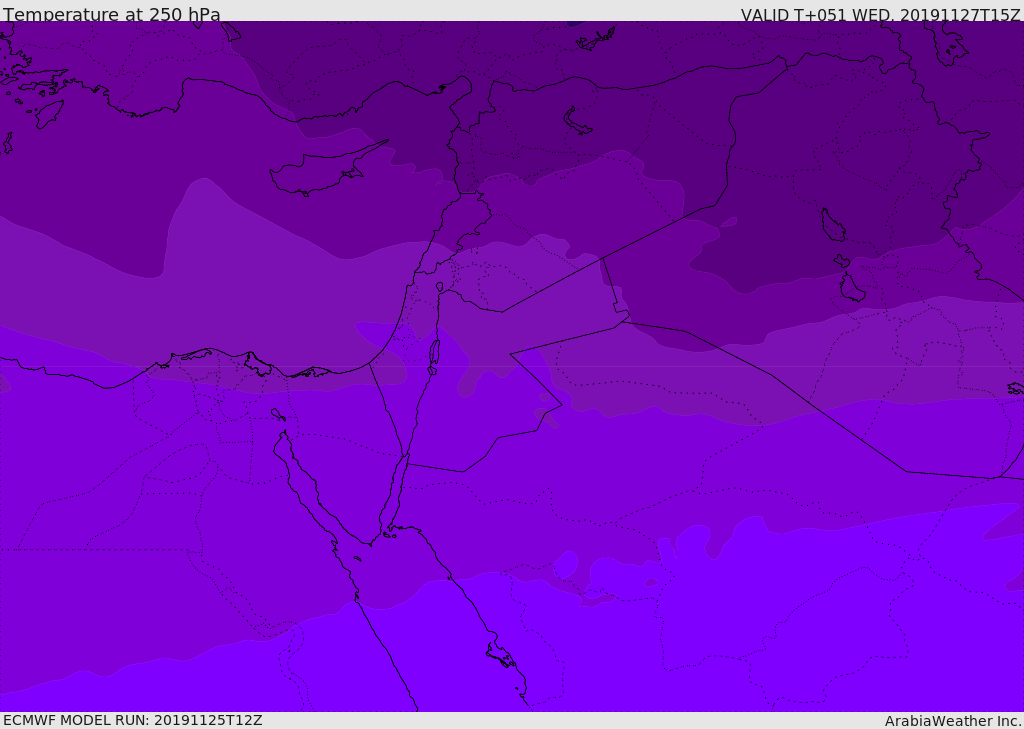This screenshot has width=1024, height=729.
Task: Click the 'VALID T+051 WED. 20191127T15Z' label
Action: tap(880, 14)
